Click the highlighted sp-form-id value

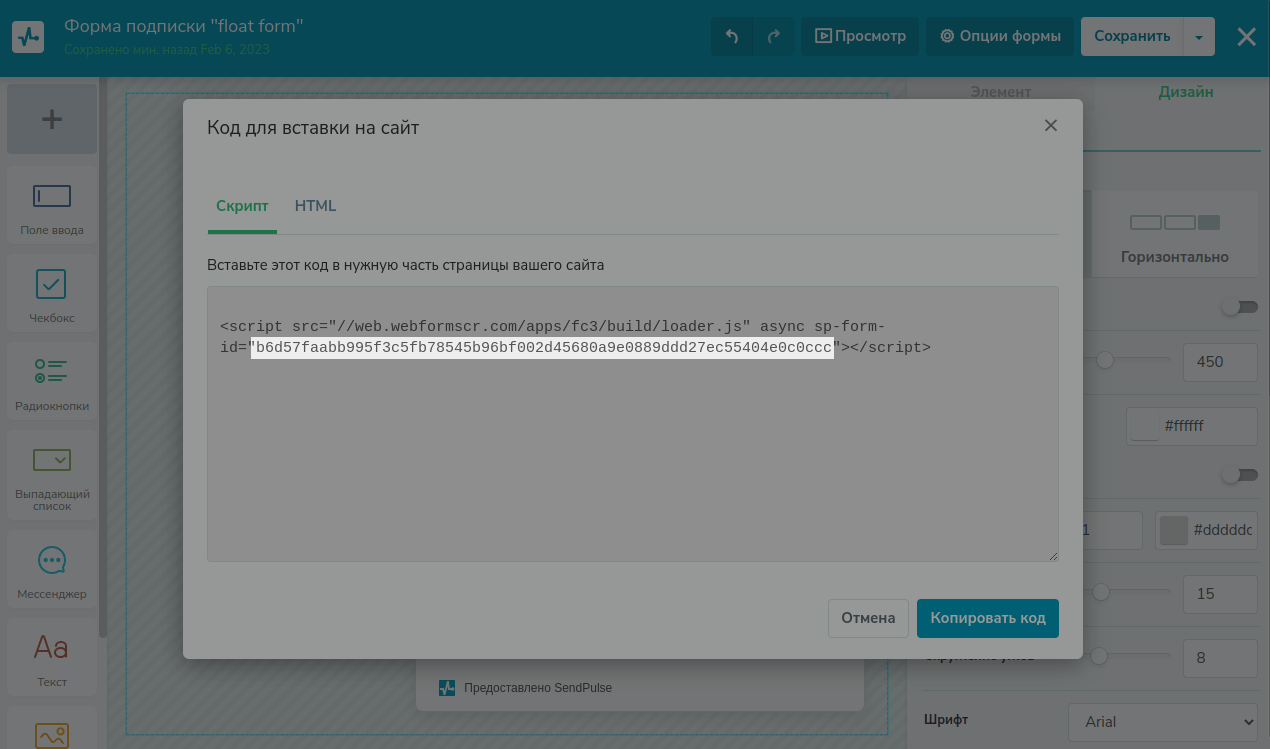(x=542, y=347)
